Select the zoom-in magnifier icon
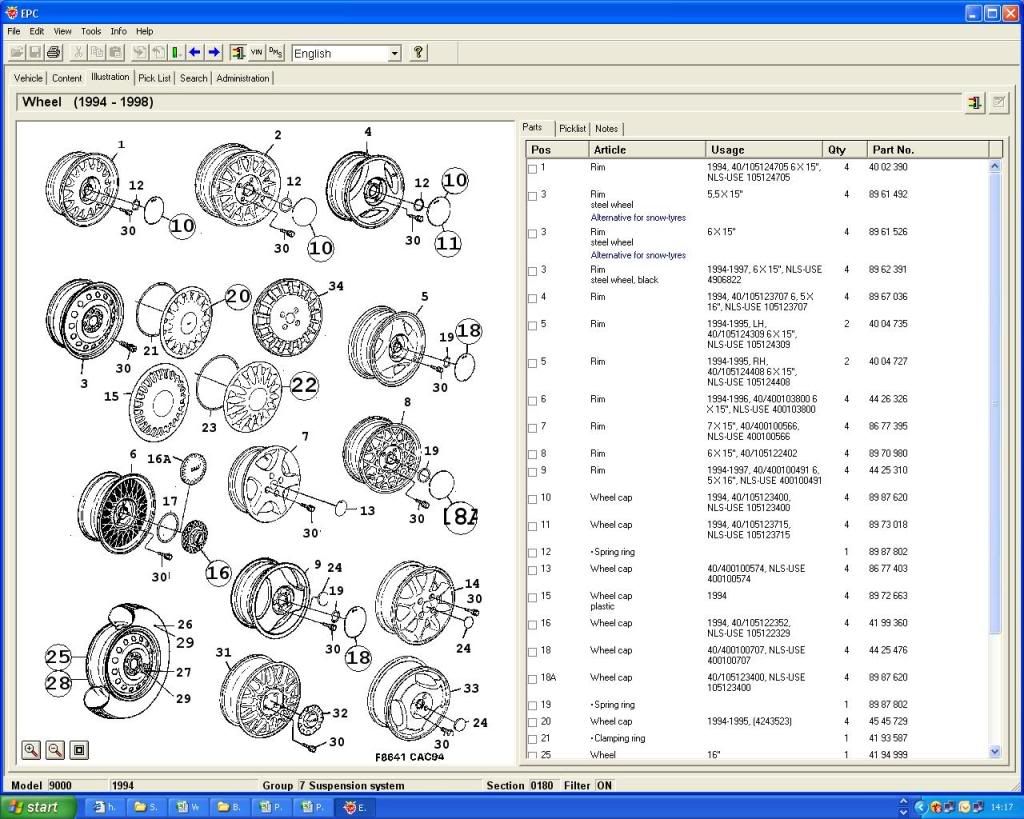This screenshot has width=1024, height=819. (x=30, y=750)
